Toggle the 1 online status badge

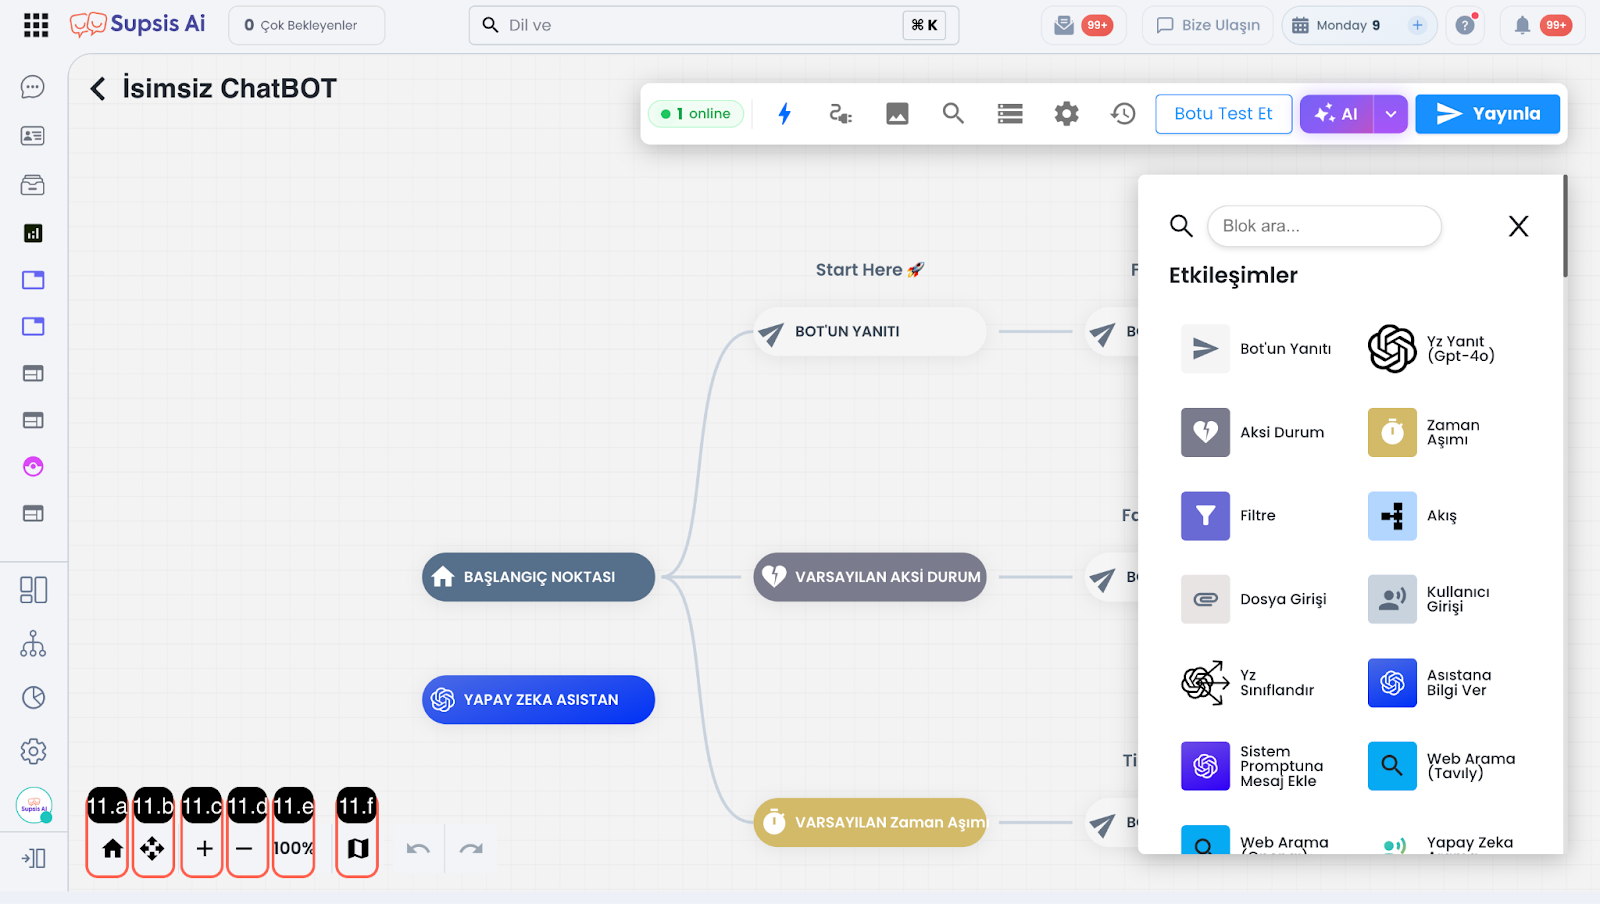[x=696, y=114]
